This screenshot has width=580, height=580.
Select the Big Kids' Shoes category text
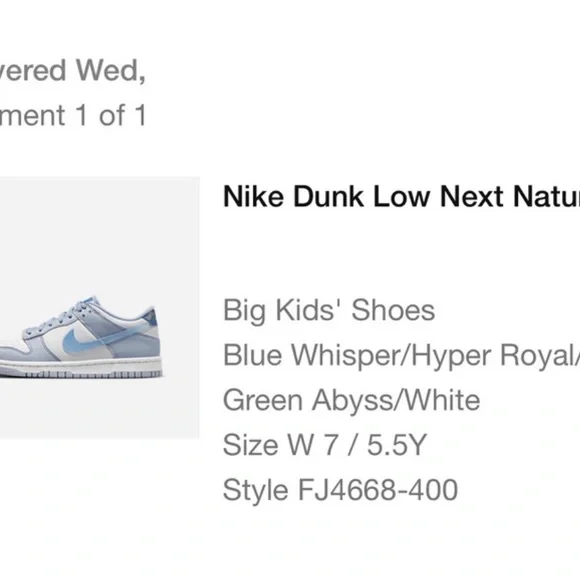(329, 310)
